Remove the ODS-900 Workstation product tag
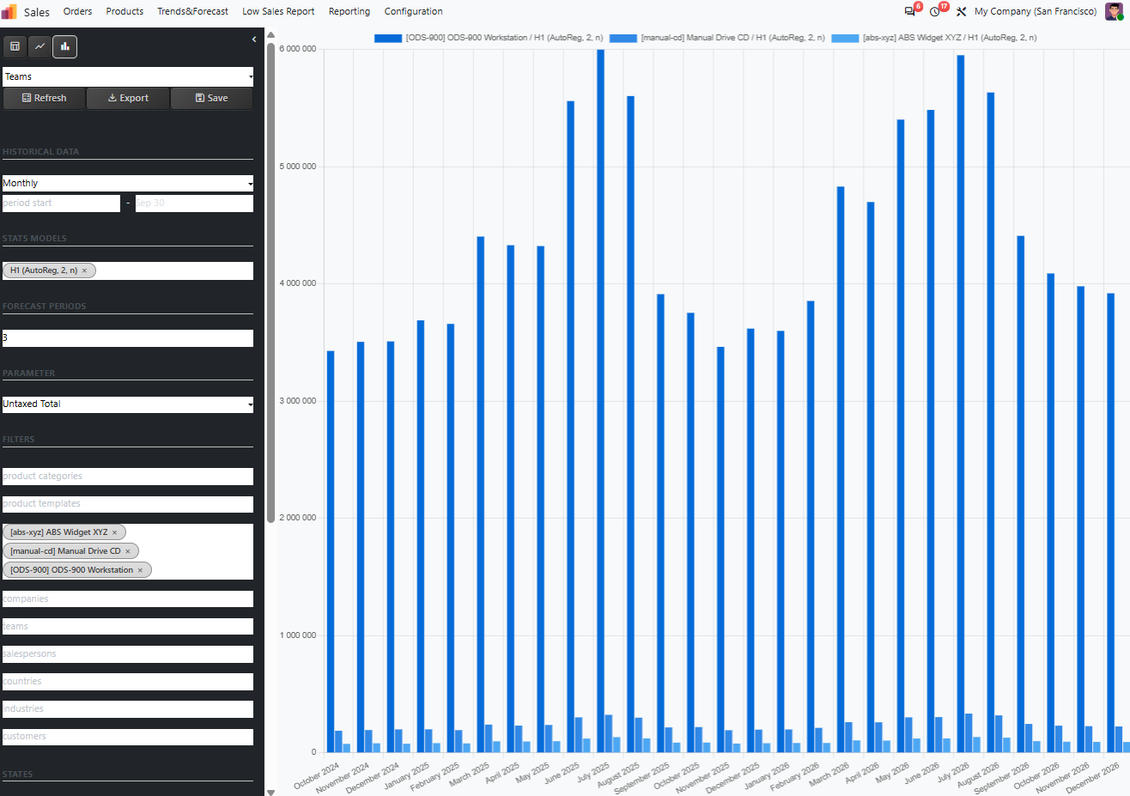 pyautogui.click(x=141, y=570)
